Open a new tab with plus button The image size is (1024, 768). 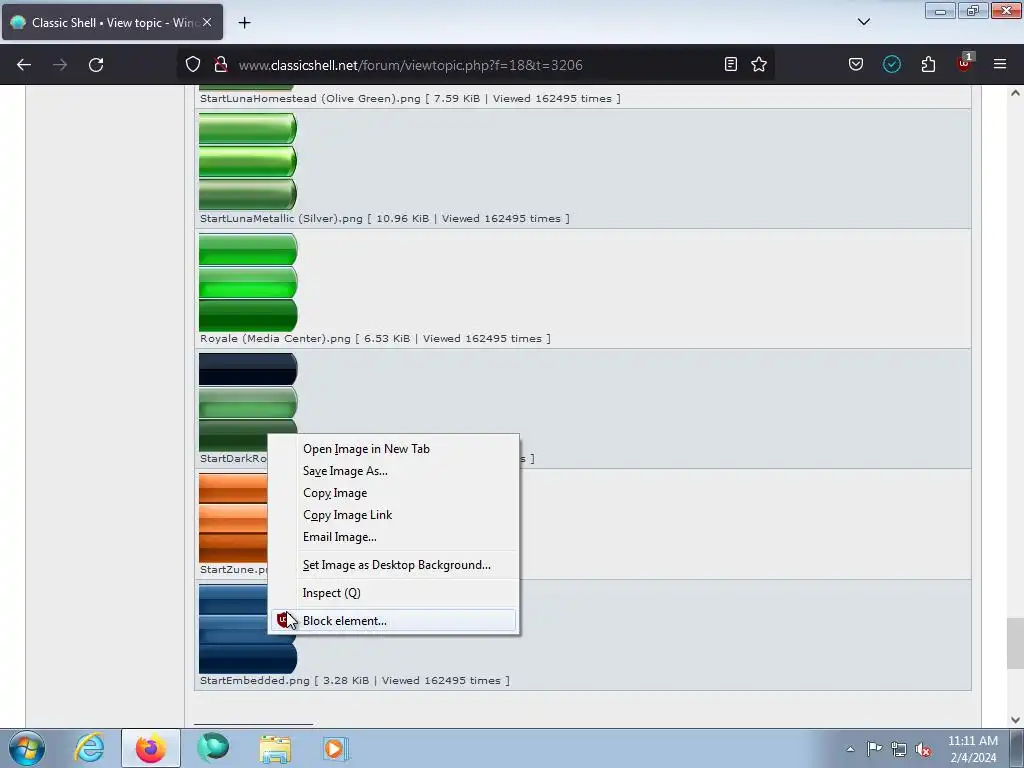[244, 23]
